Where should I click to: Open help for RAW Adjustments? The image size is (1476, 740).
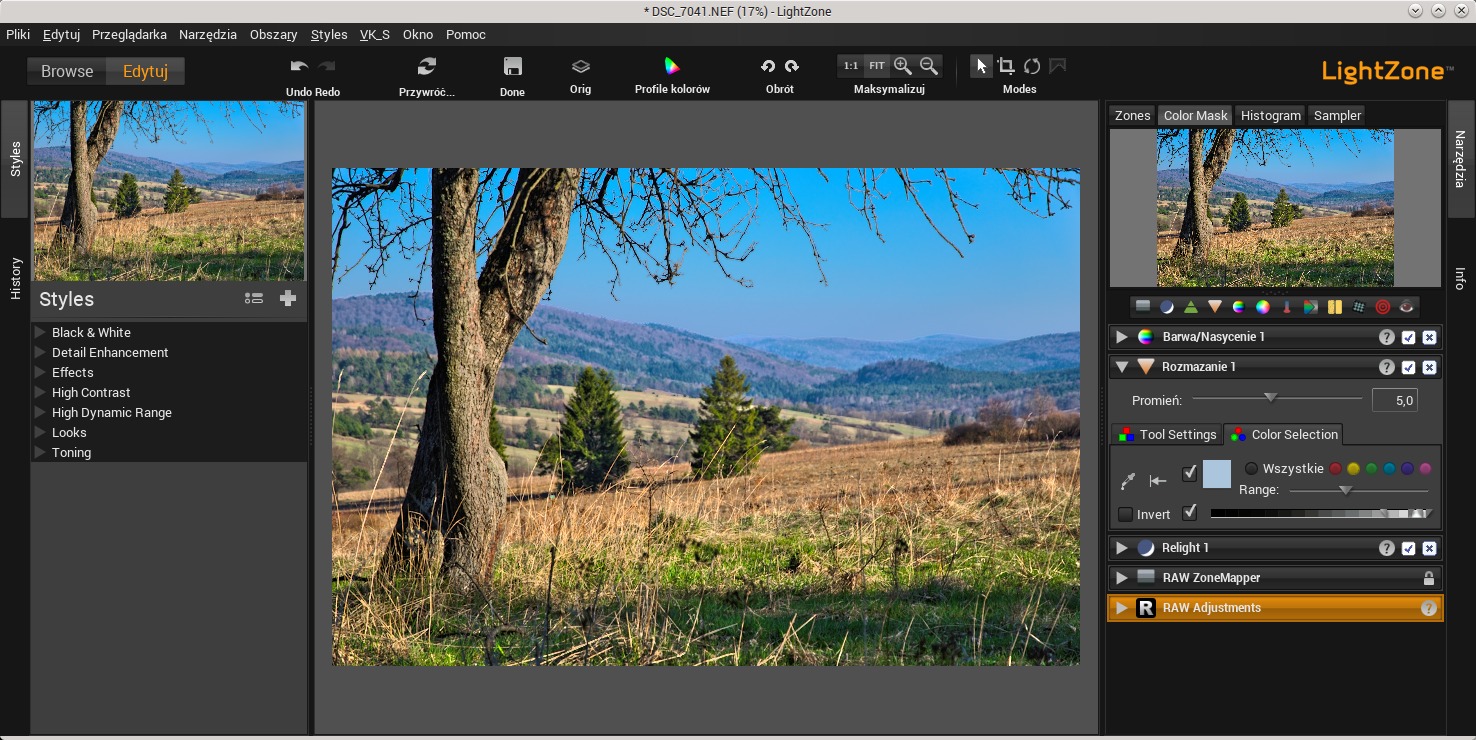(1429, 608)
